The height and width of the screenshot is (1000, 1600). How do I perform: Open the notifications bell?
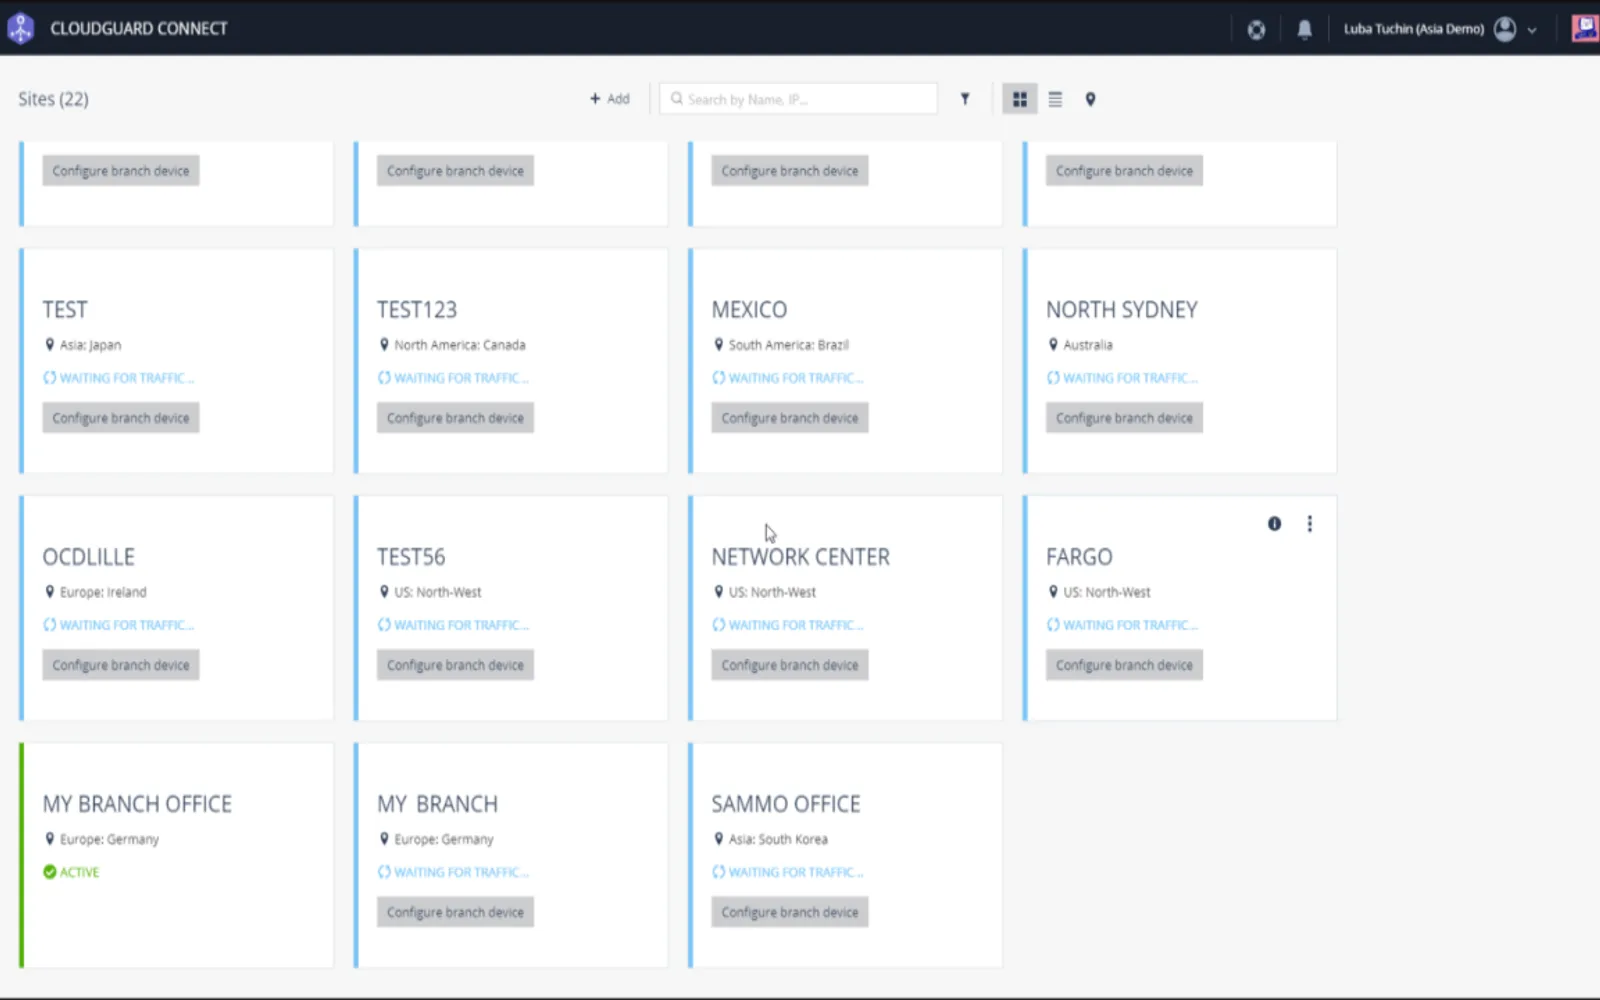tap(1304, 29)
